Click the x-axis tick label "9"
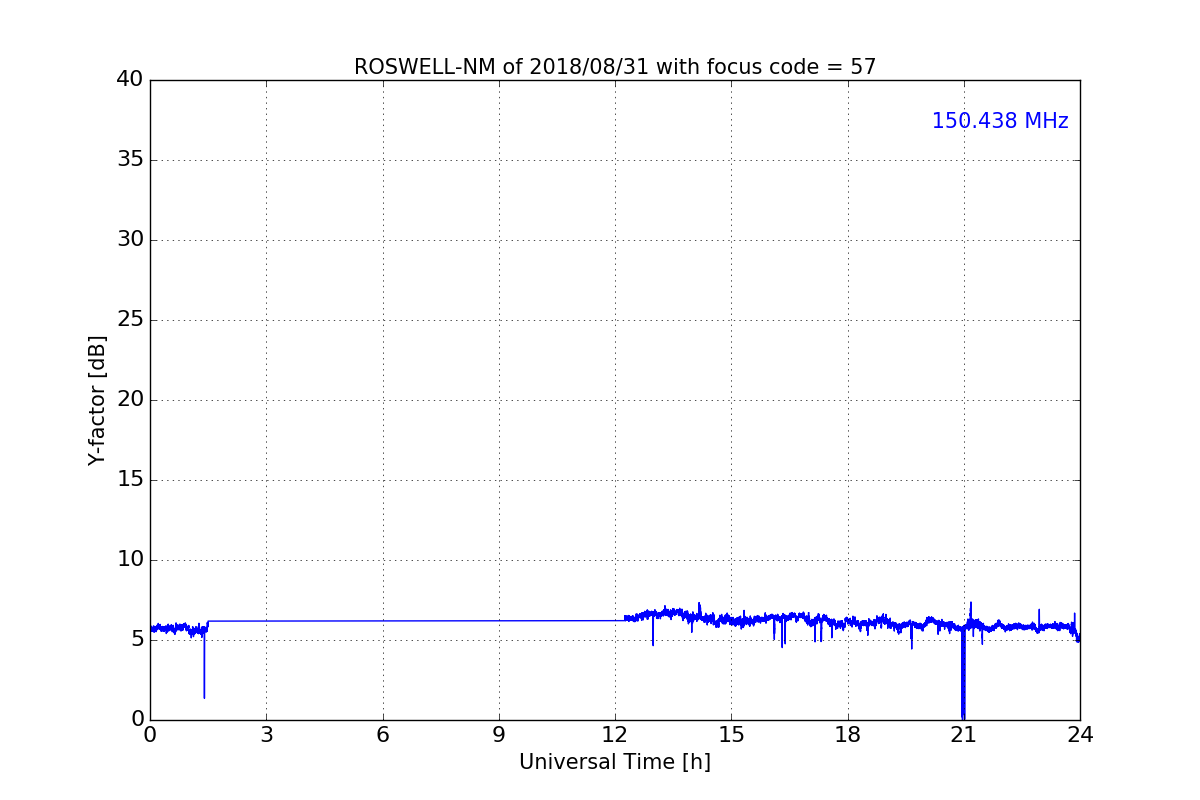This screenshot has width=1200, height=800. pos(499,735)
